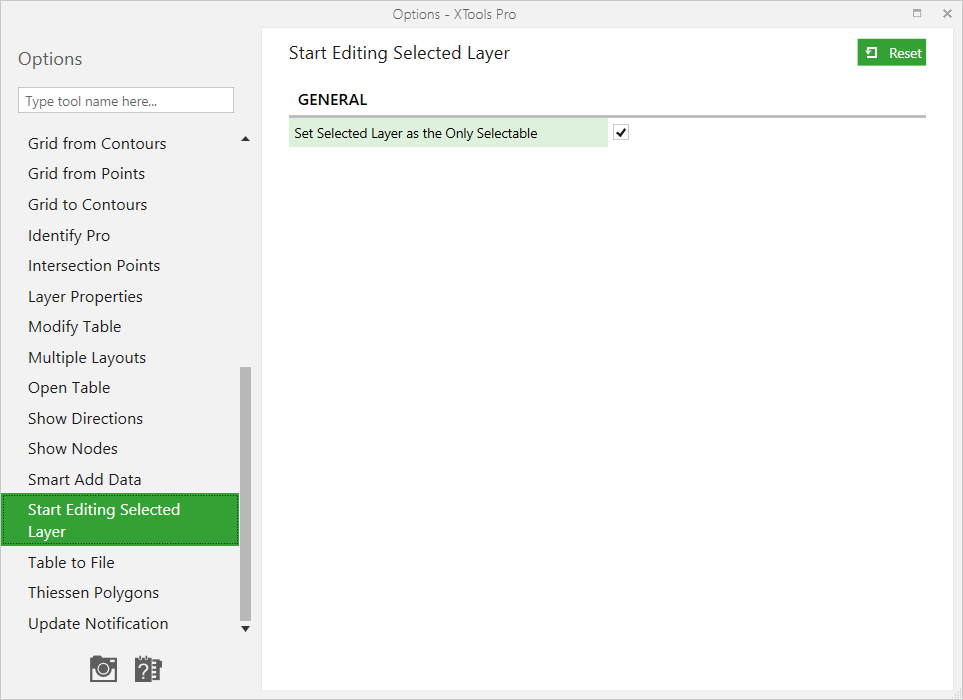
Task: Select Show Nodes in the list
Action: coord(72,449)
